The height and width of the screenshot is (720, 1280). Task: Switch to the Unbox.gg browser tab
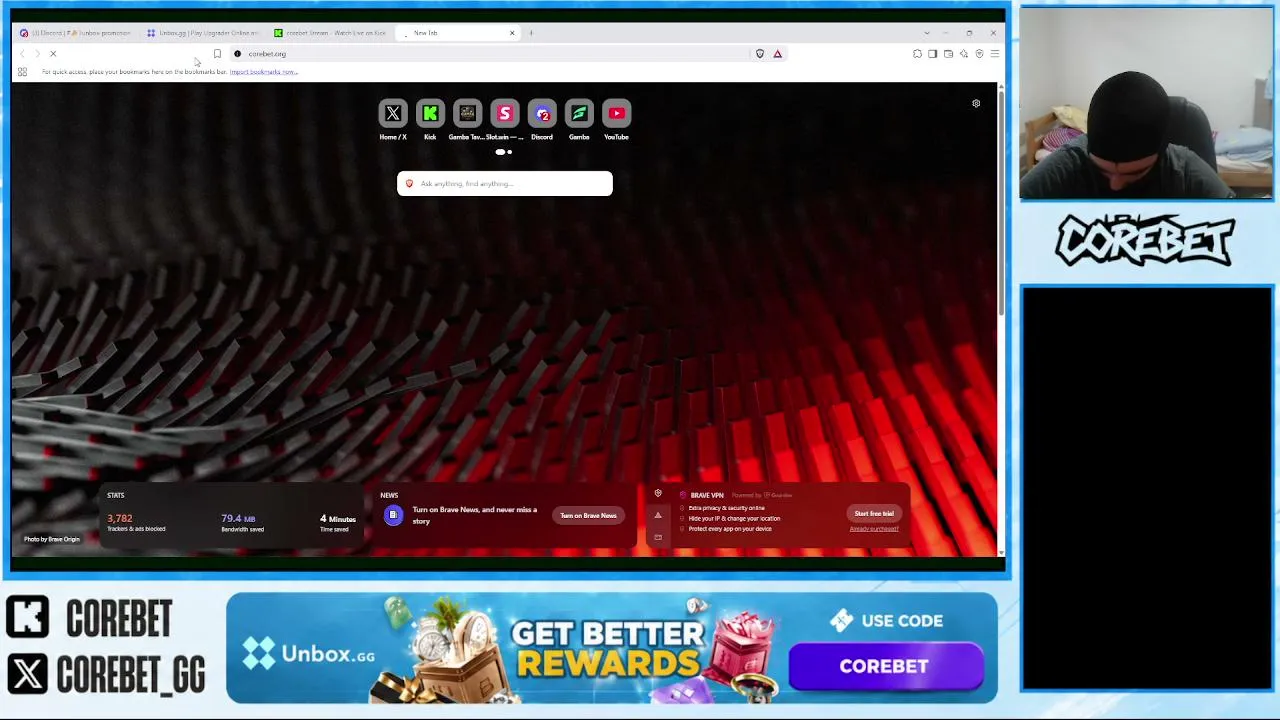click(204, 33)
